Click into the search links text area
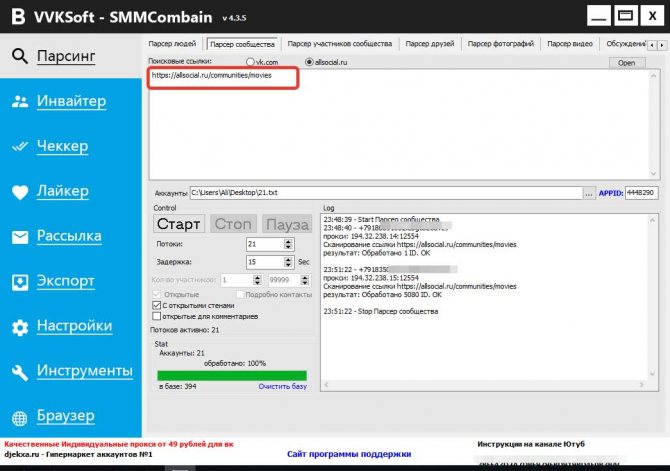Screen dimensions: 670x471 pyautogui.click(x=398, y=124)
